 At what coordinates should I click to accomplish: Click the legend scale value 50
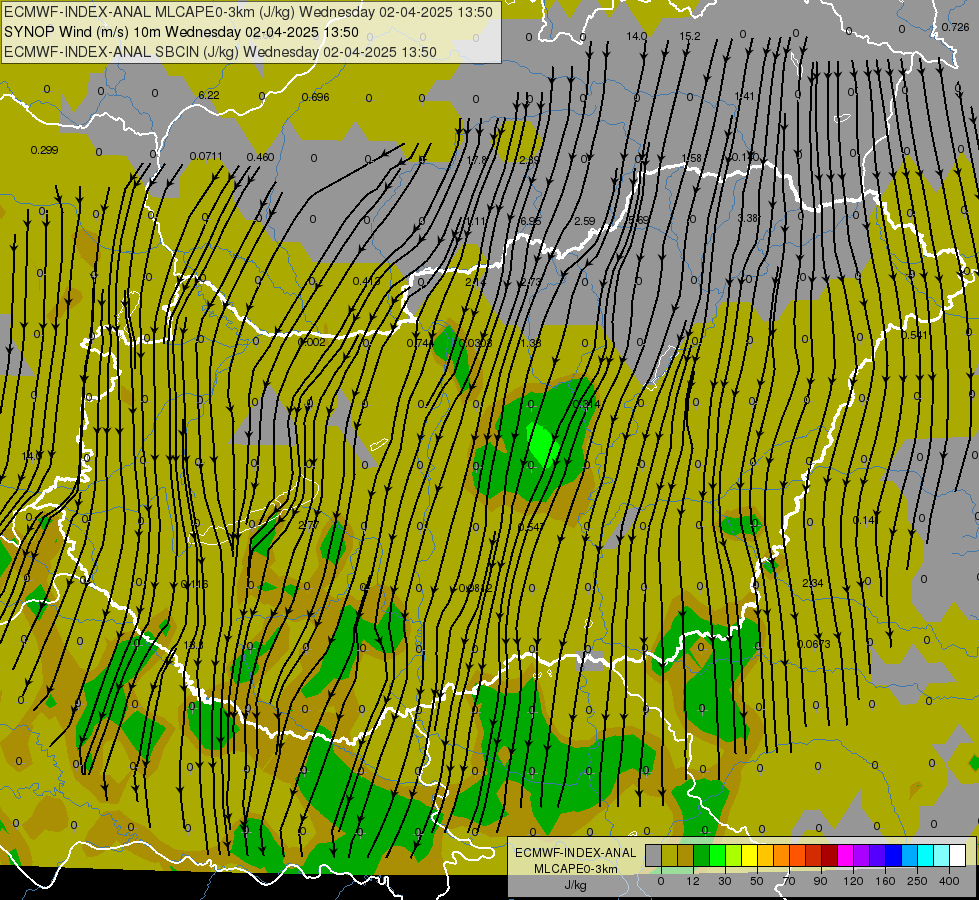pos(757,881)
